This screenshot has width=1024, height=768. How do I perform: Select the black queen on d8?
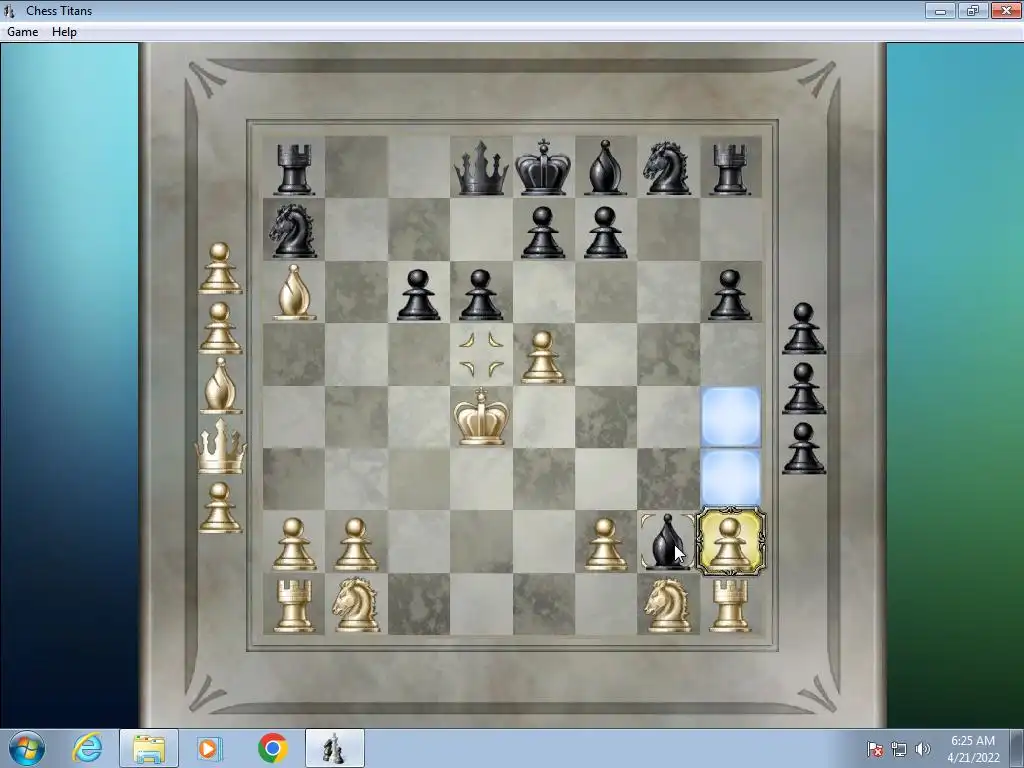tap(481, 169)
